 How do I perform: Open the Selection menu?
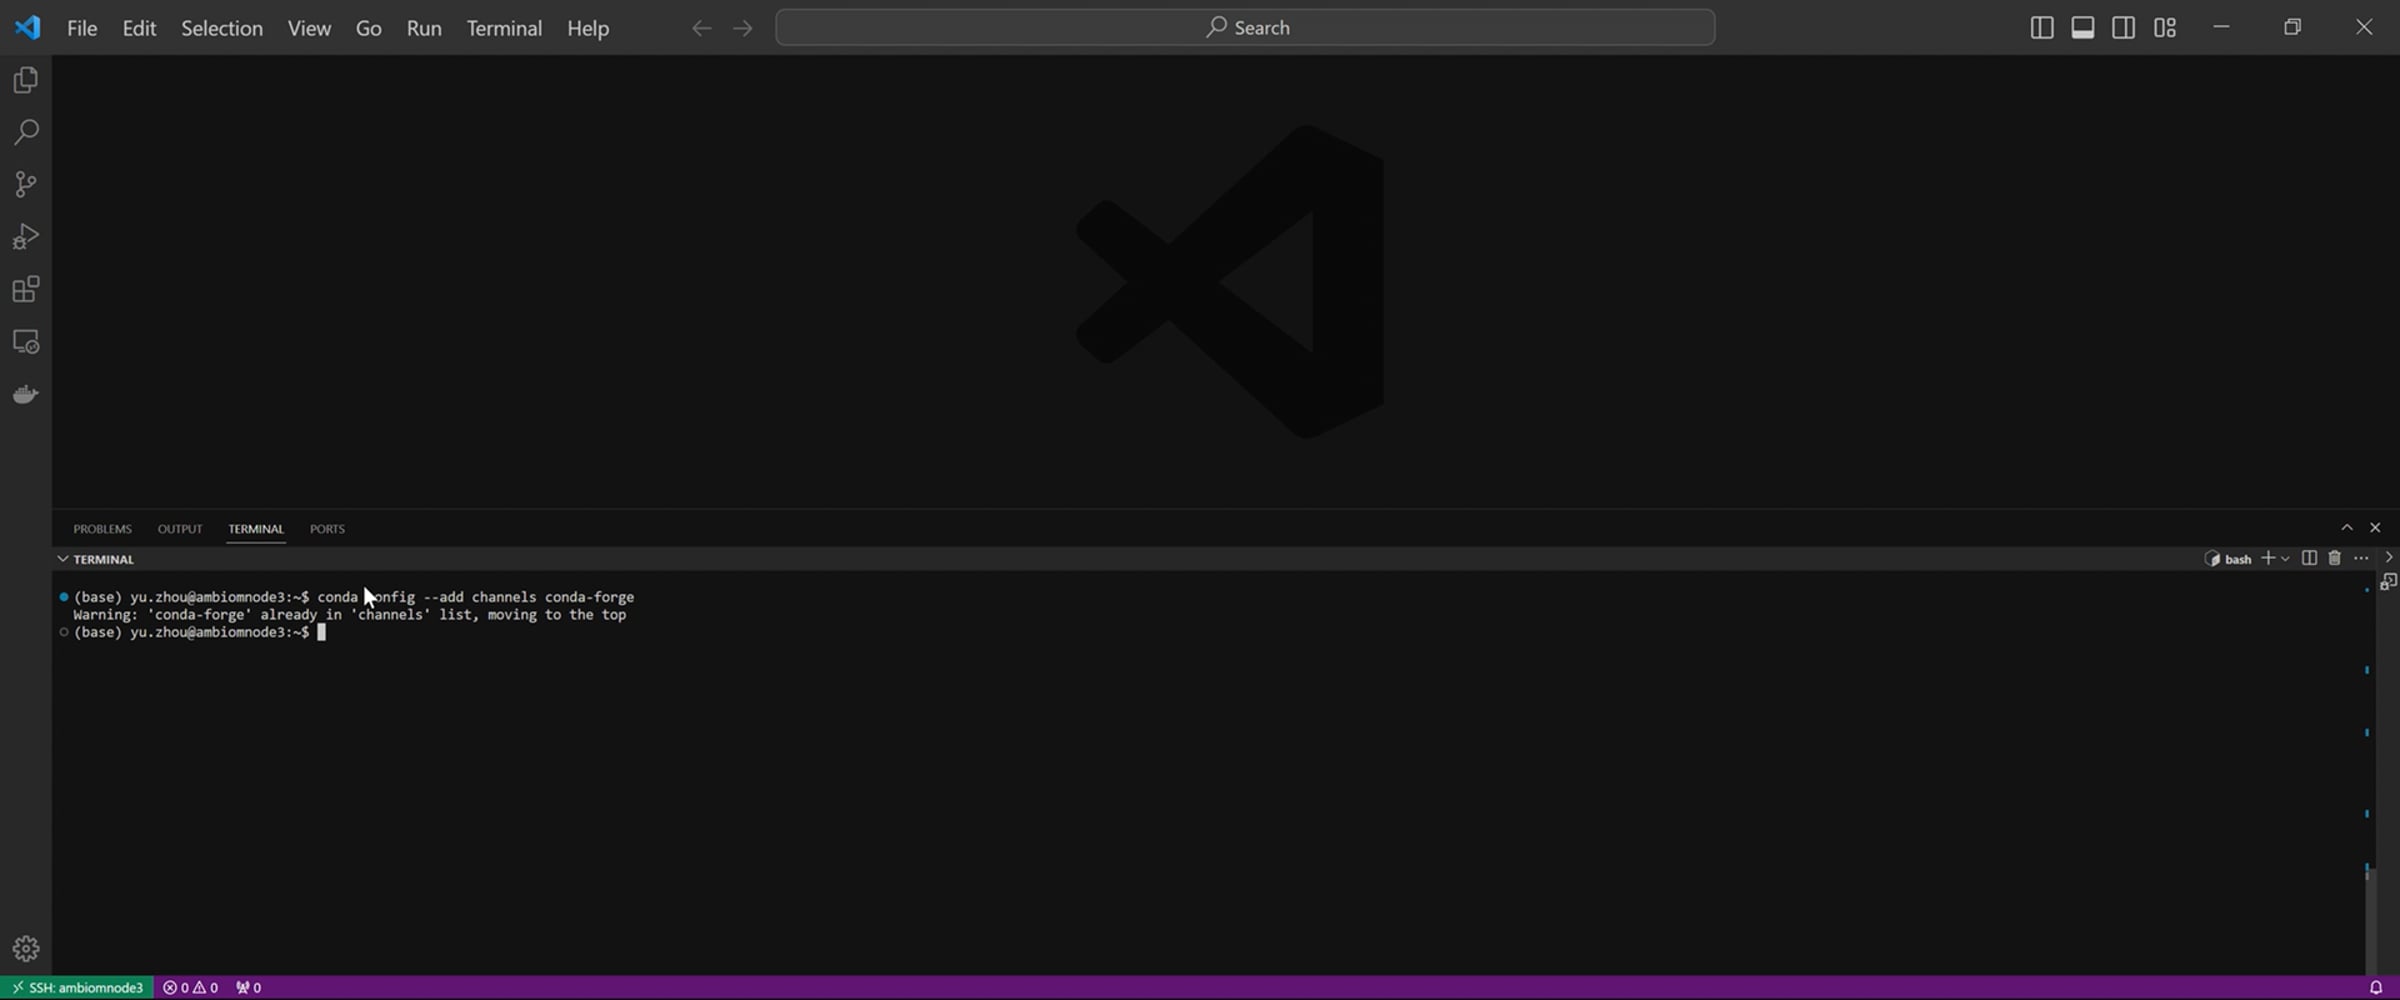click(x=222, y=28)
